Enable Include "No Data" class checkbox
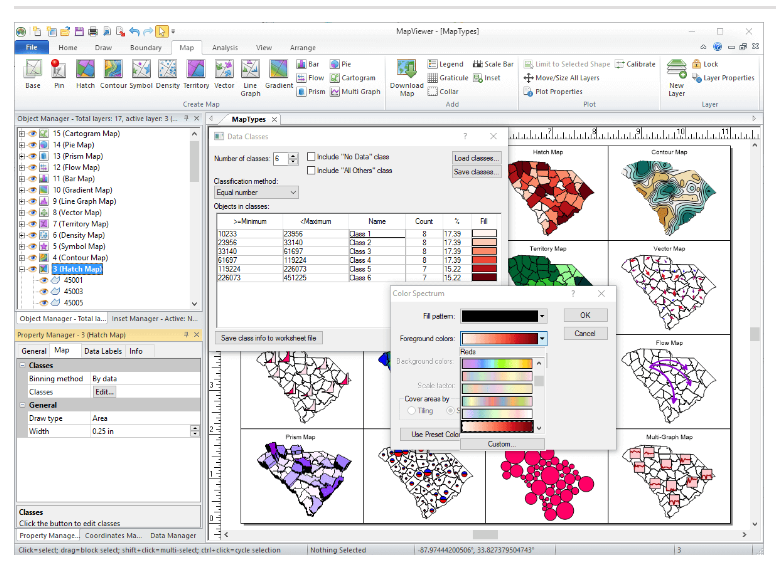Viewport: 776px width, 562px height. 311,157
